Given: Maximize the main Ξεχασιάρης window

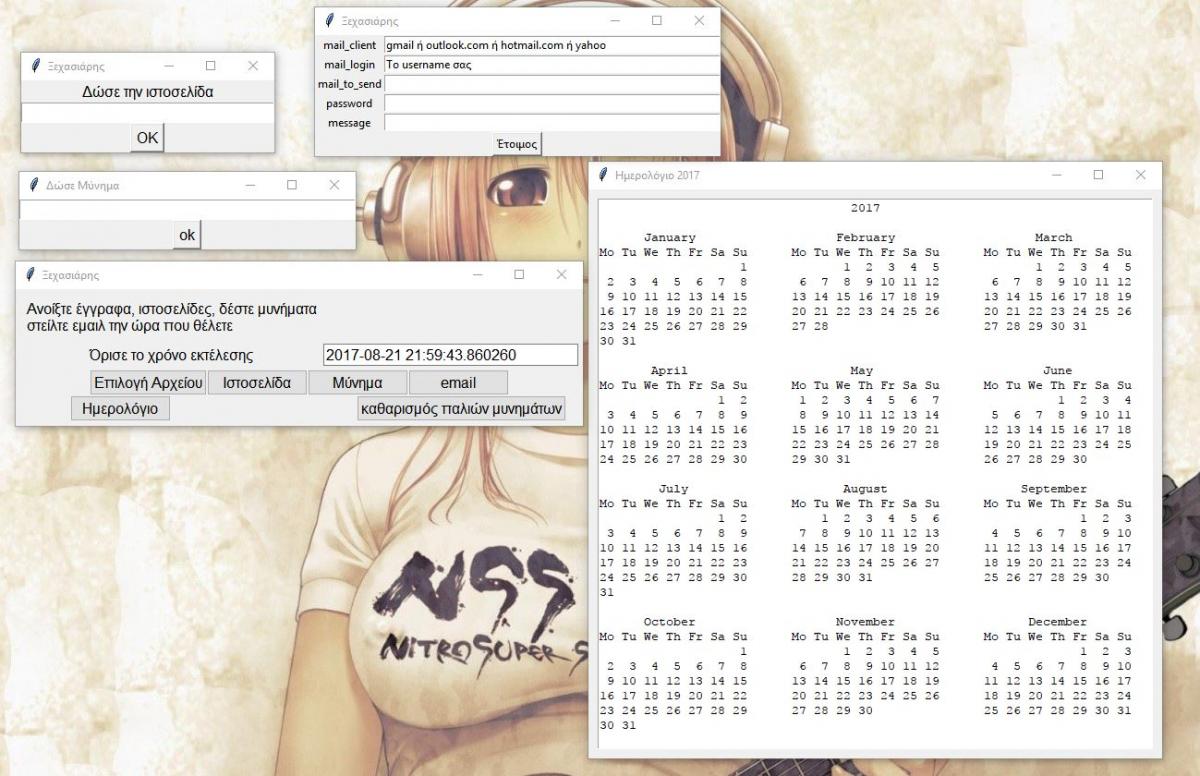Looking at the screenshot, I should (519, 274).
